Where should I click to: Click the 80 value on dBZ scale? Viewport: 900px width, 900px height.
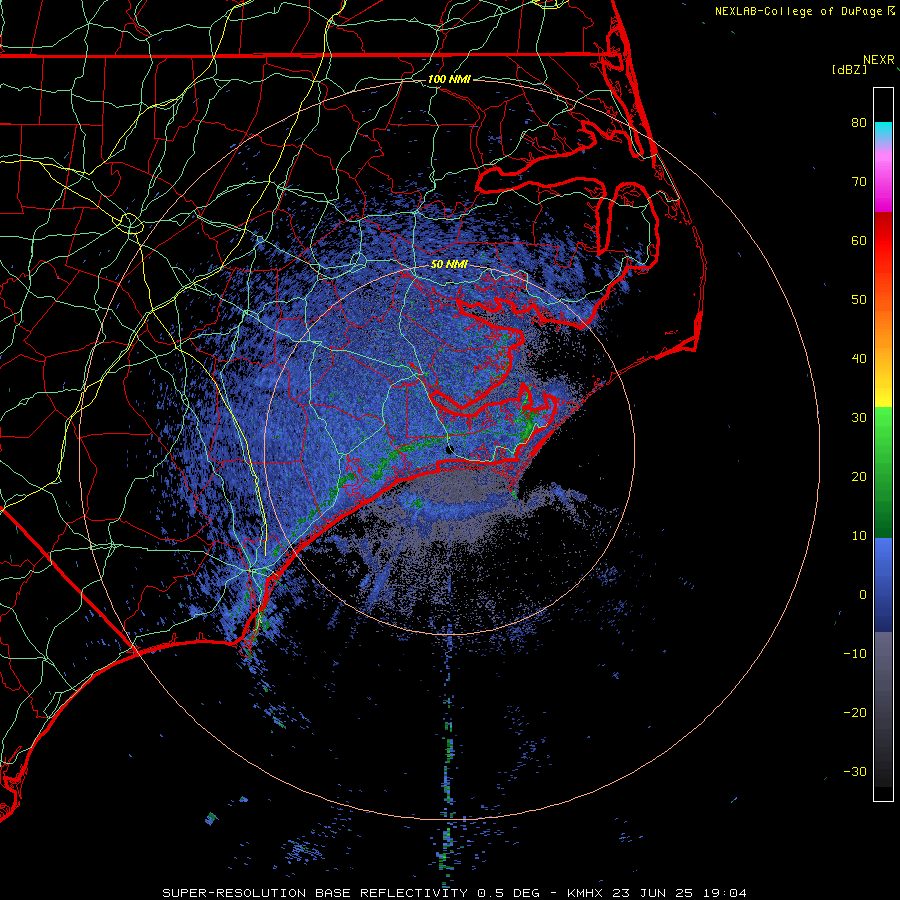(x=859, y=123)
